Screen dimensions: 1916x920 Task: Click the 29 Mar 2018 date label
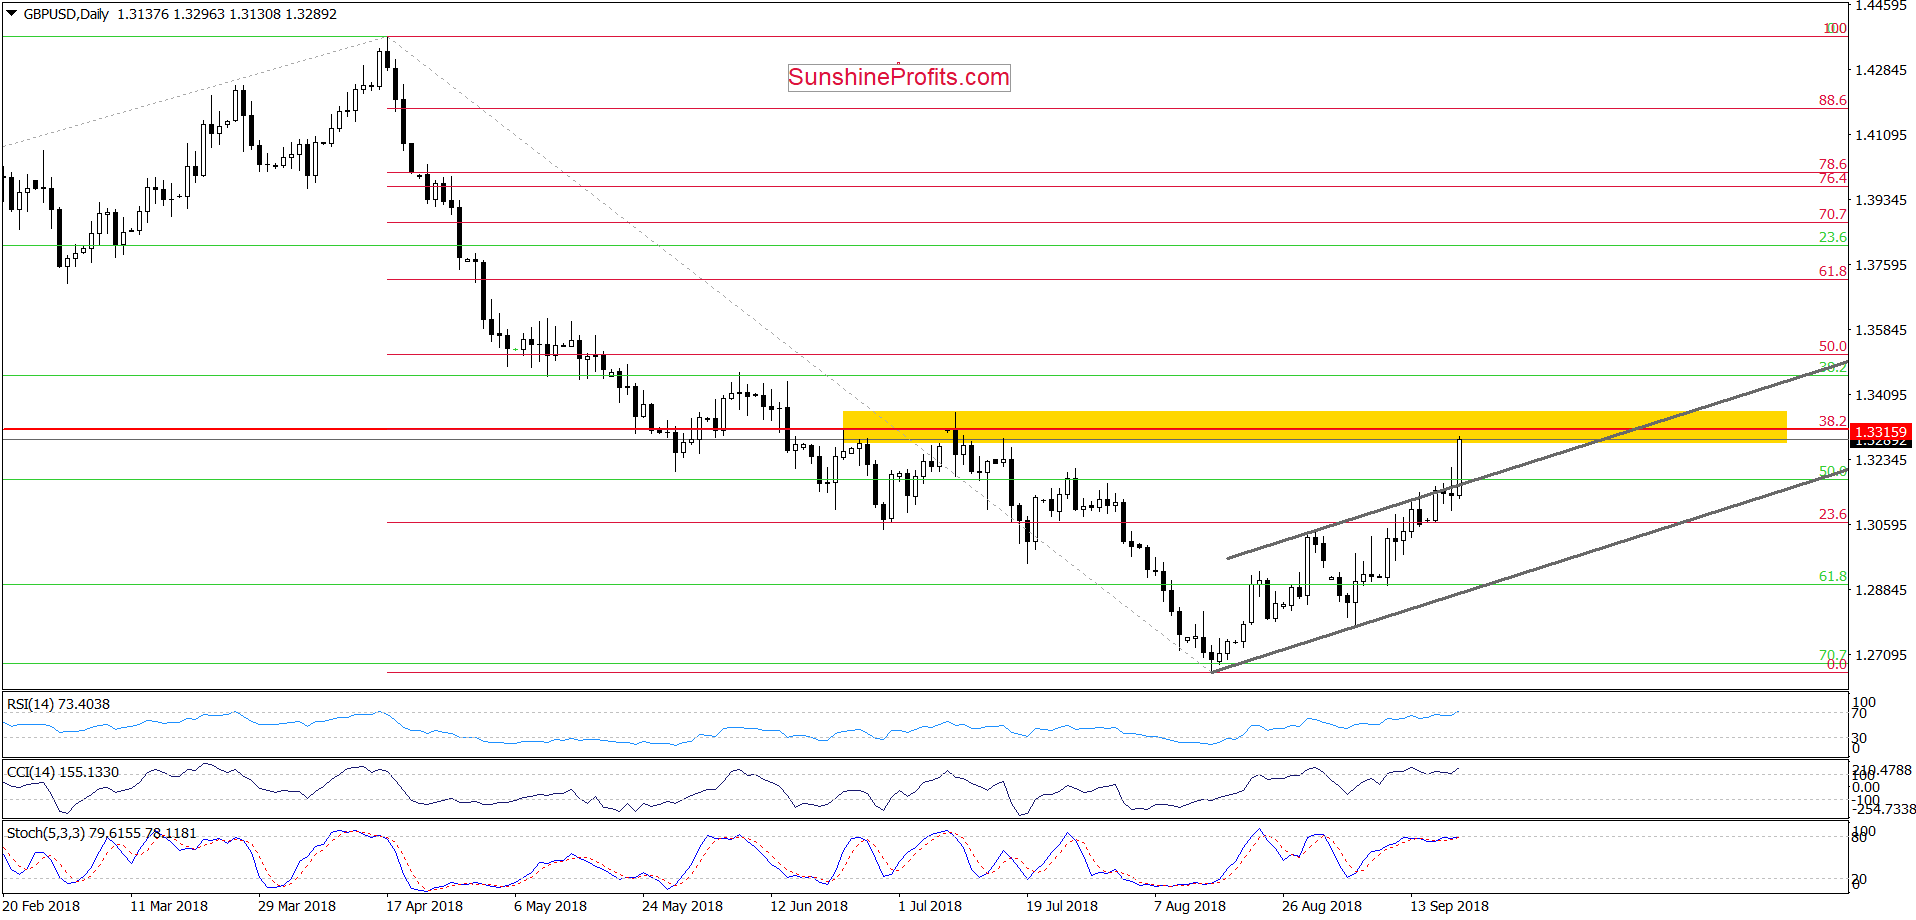click(297, 906)
